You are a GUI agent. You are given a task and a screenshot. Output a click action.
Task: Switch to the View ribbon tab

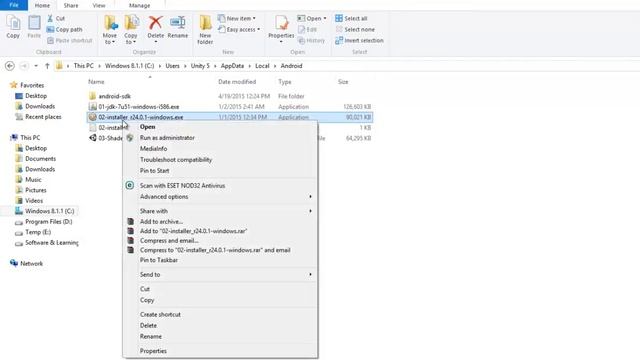pyautogui.click(x=99, y=6)
